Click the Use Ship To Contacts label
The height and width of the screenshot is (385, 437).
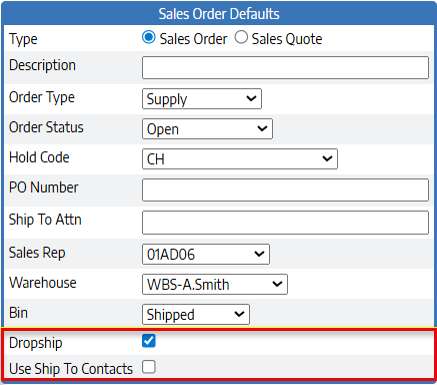click(71, 369)
